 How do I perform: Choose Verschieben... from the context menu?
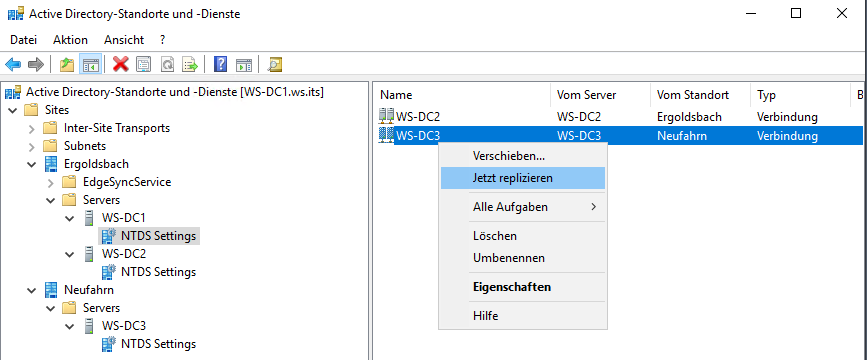(523, 156)
